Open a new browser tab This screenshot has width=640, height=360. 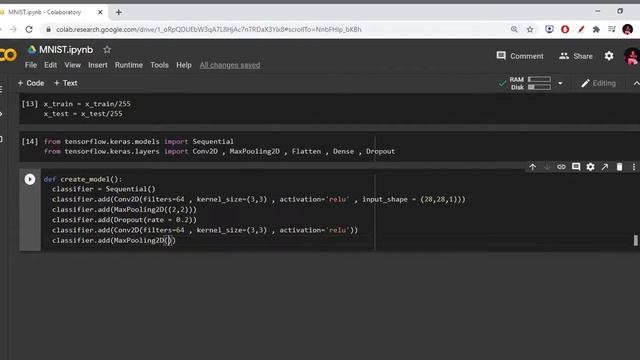pos(119,12)
